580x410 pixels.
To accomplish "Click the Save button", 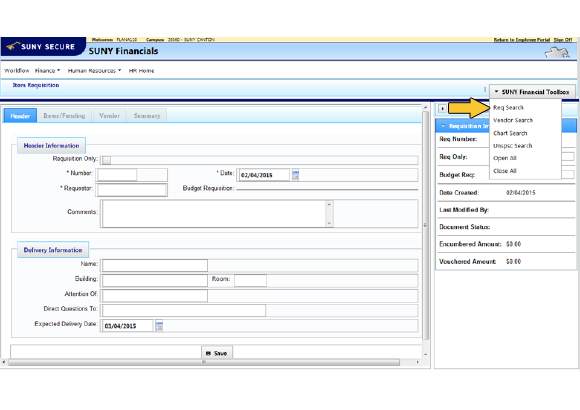I will pyautogui.click(x=217, y=353).
